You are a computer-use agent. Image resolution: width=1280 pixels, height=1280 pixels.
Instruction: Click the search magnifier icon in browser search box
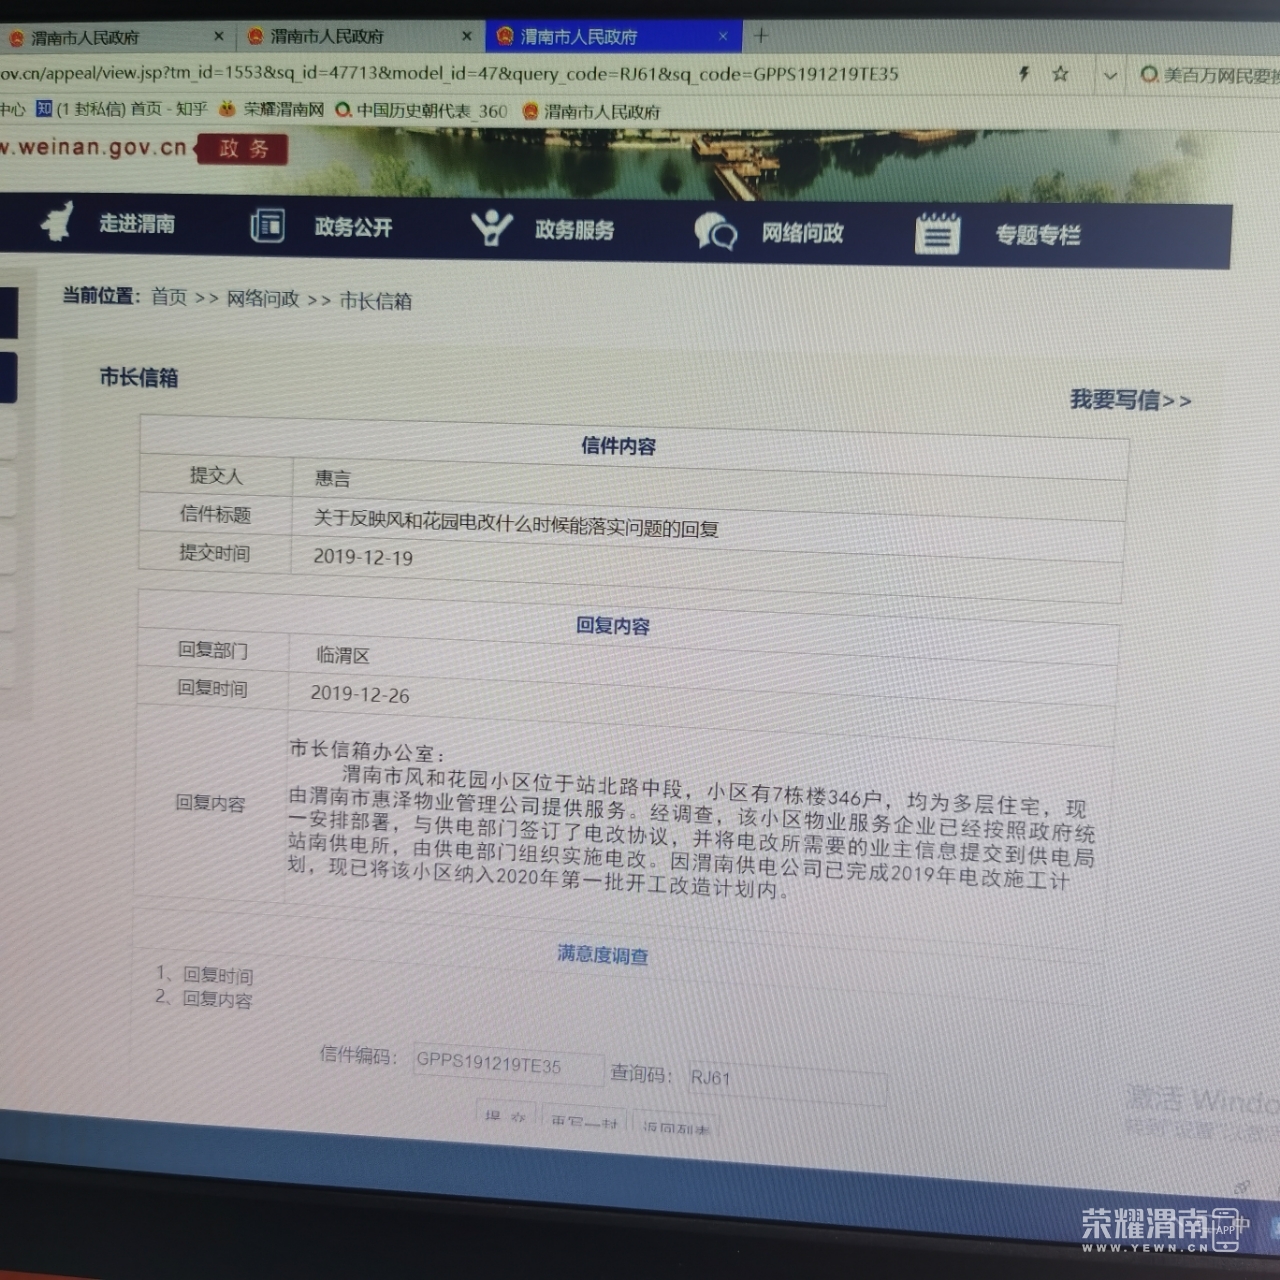(x=1149, y=74)
